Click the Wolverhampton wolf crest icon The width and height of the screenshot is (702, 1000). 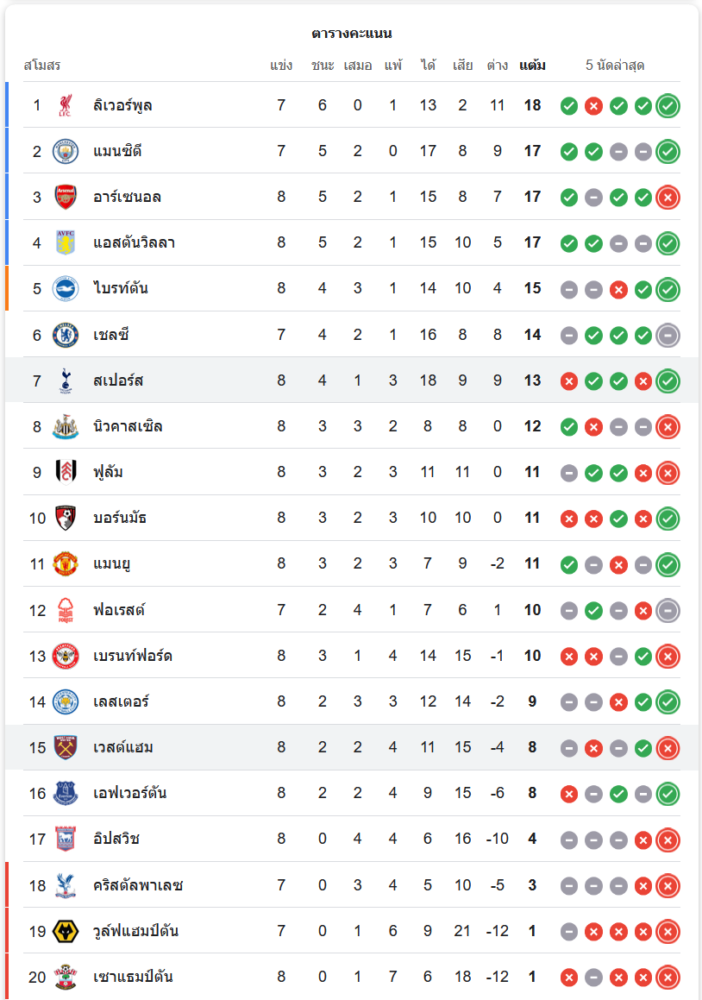65,932
